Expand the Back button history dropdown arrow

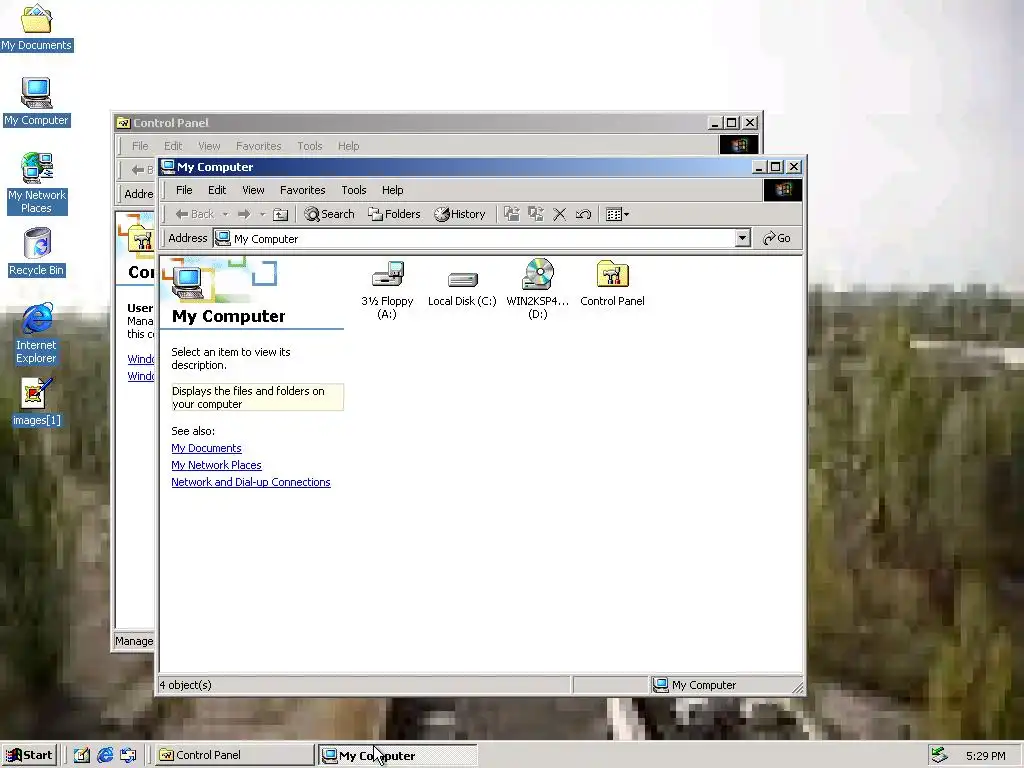225,214
